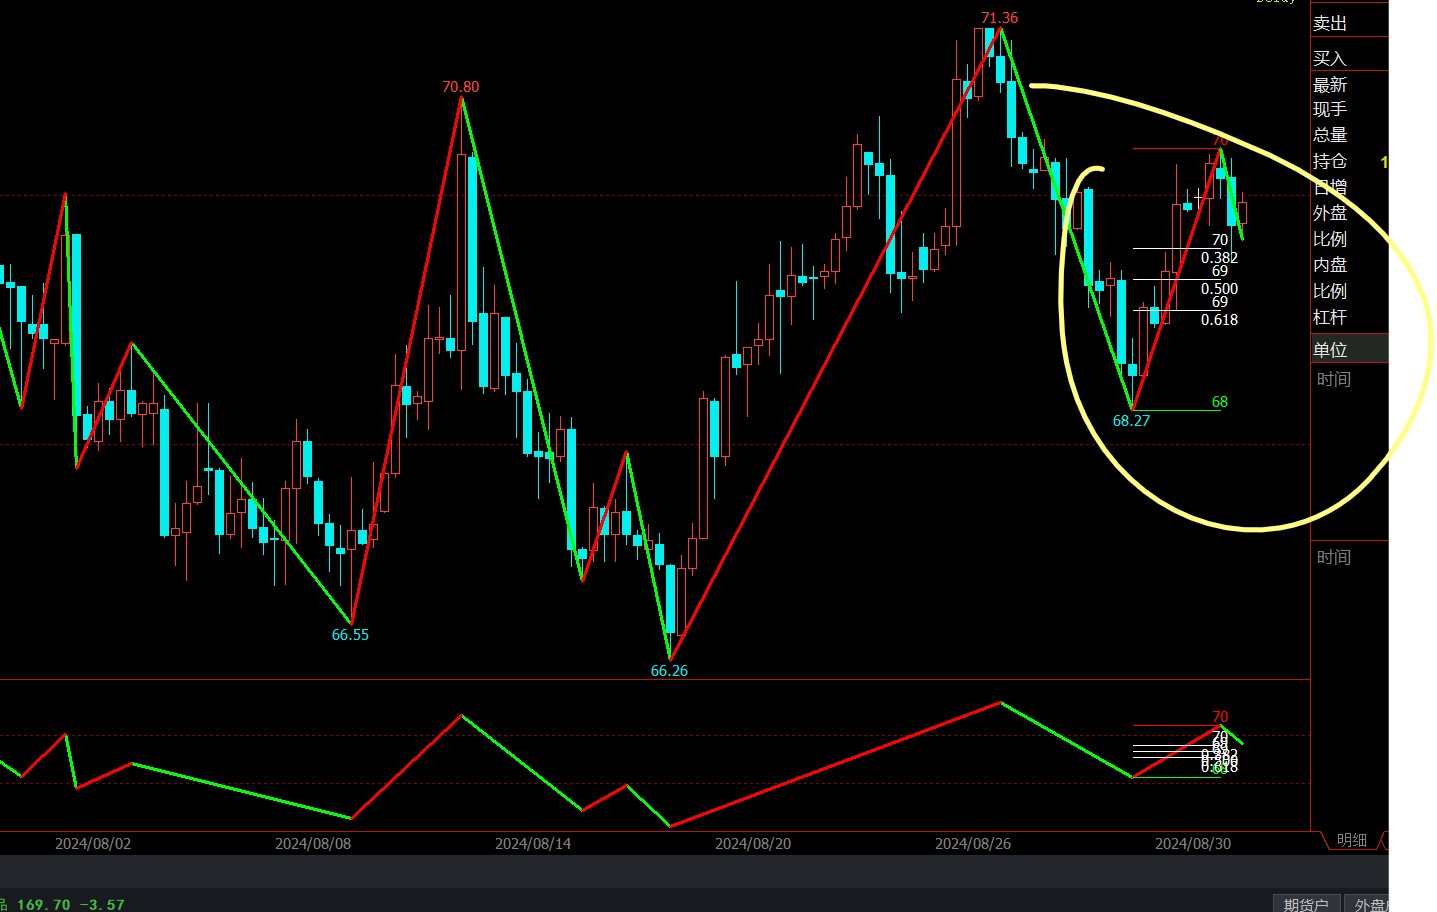This screenshot has height=912, width=1437.
Task: Click the 0.618 Fibonacci level on main chart
Action: (x=1219, y=320)
